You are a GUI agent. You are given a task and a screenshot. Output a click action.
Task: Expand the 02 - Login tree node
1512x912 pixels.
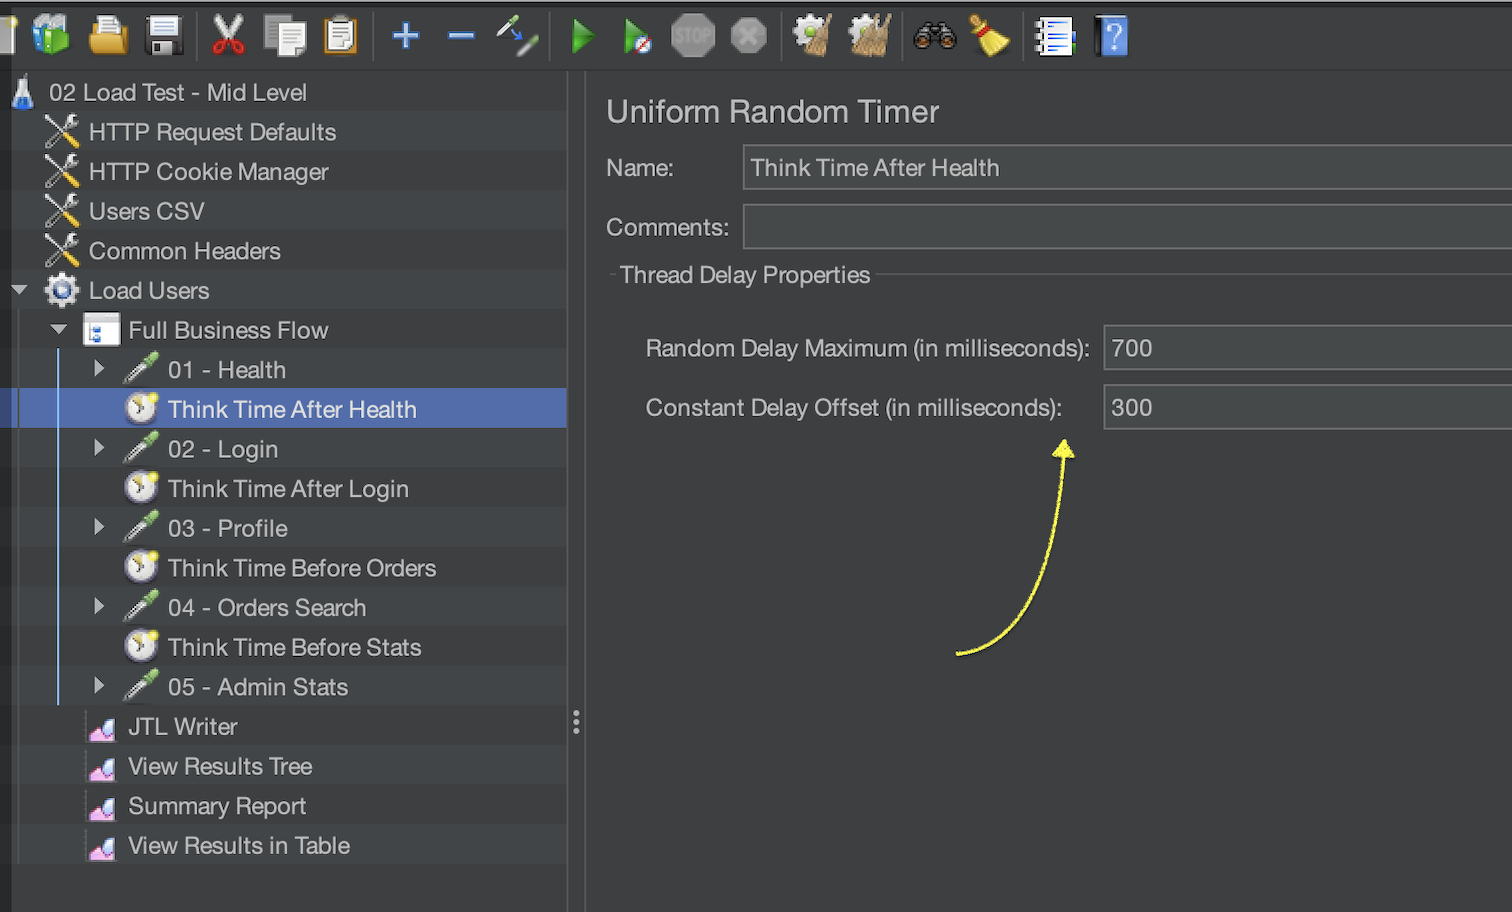[99, 448]
